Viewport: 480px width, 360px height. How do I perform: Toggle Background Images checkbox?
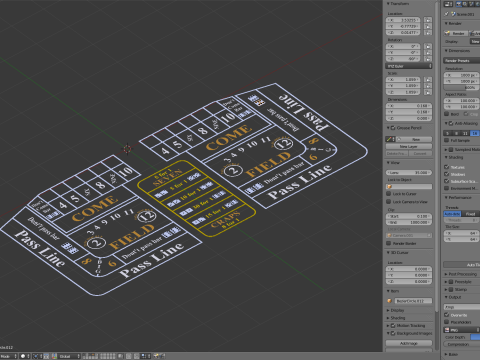tap(393, 333)
